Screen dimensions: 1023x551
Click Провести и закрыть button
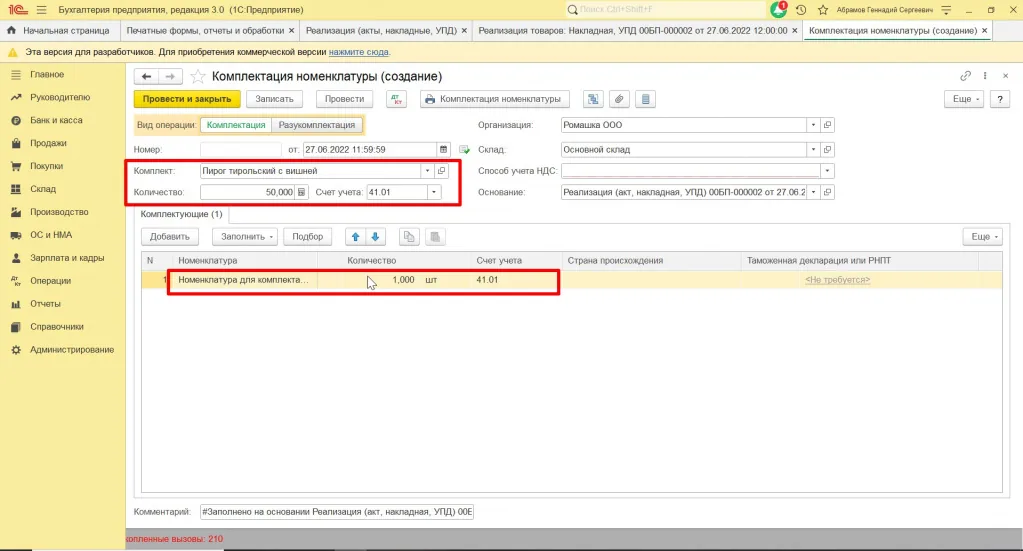click(187, 99)
